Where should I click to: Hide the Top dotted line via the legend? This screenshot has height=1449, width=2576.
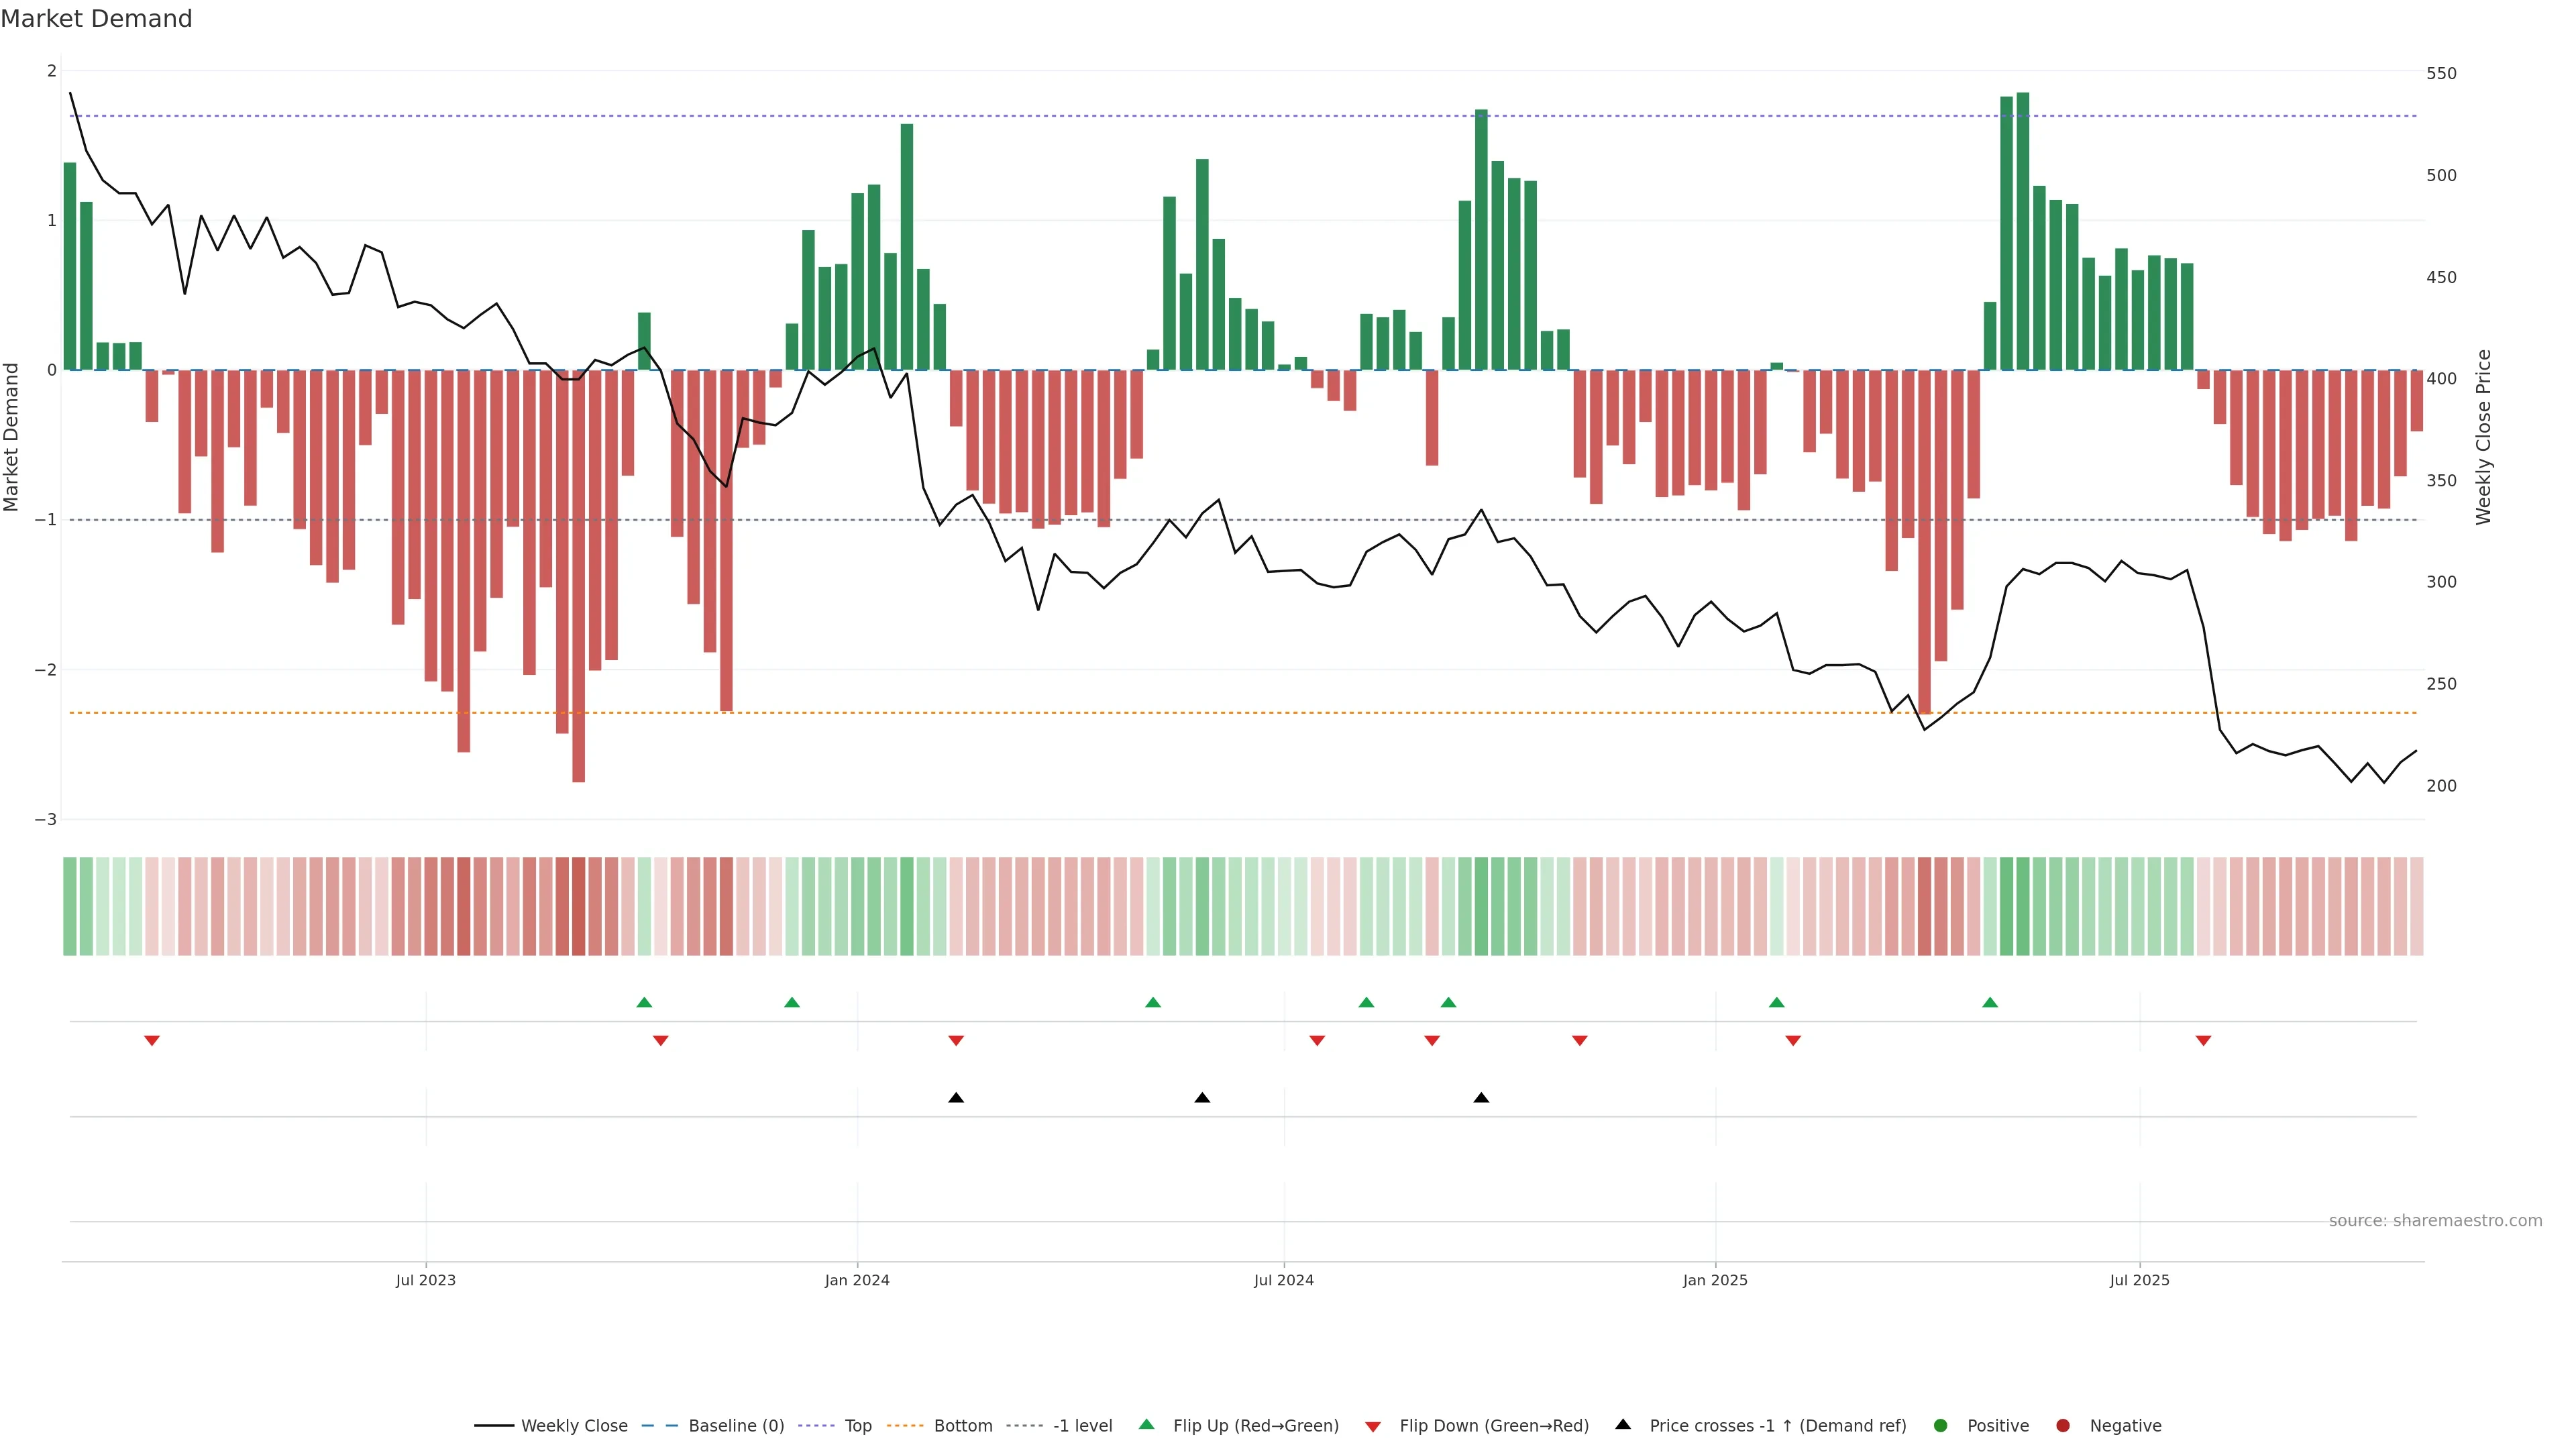pyautogui.click(x=857, y=1425)
